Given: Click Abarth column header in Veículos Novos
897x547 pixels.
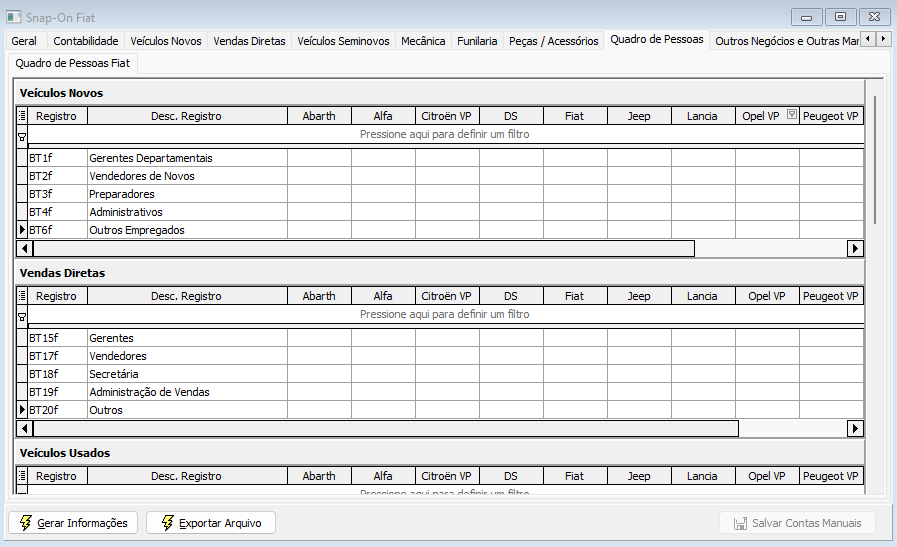Looking at the screenshot, I should (319, 116).
